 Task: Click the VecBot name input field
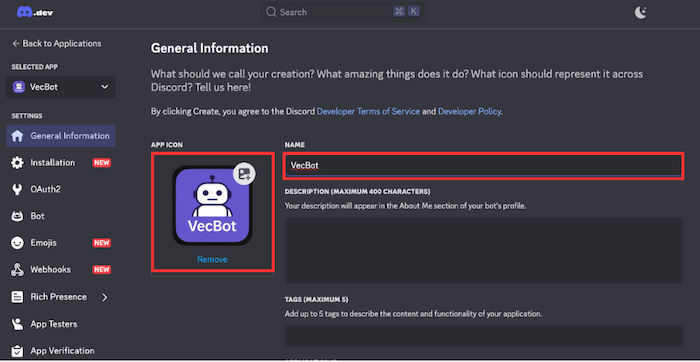point(483,165)
